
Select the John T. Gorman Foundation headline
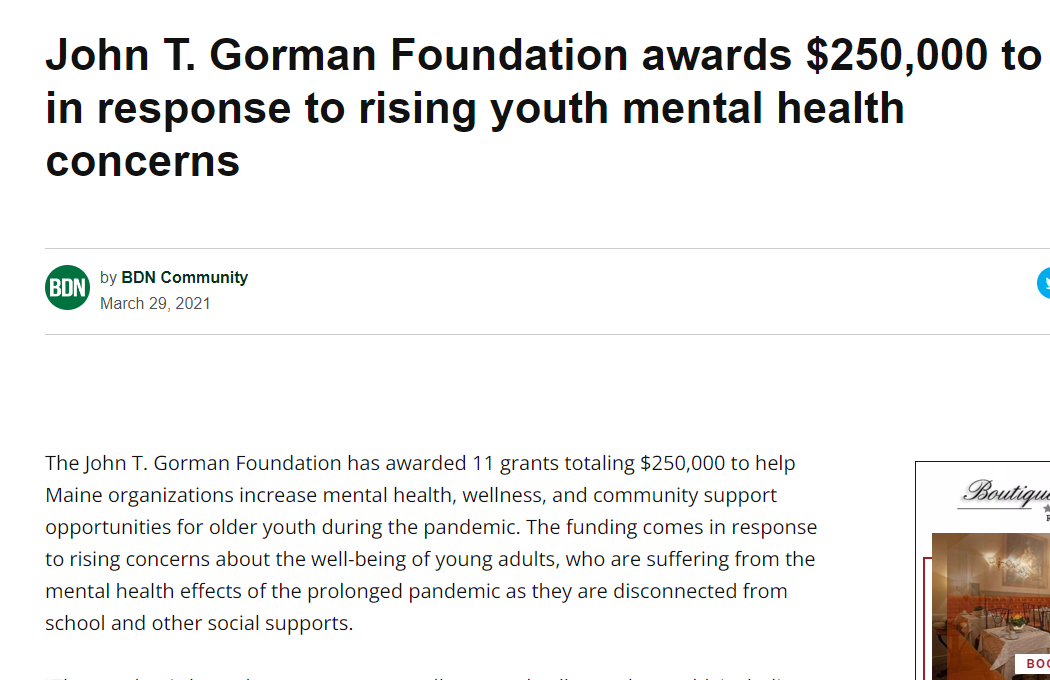(x=543, y=108)
